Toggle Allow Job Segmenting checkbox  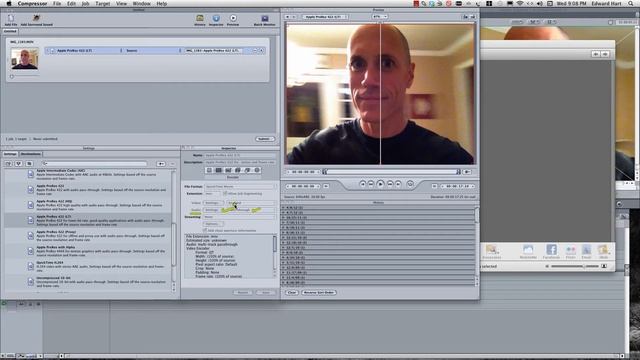point(225,193)
